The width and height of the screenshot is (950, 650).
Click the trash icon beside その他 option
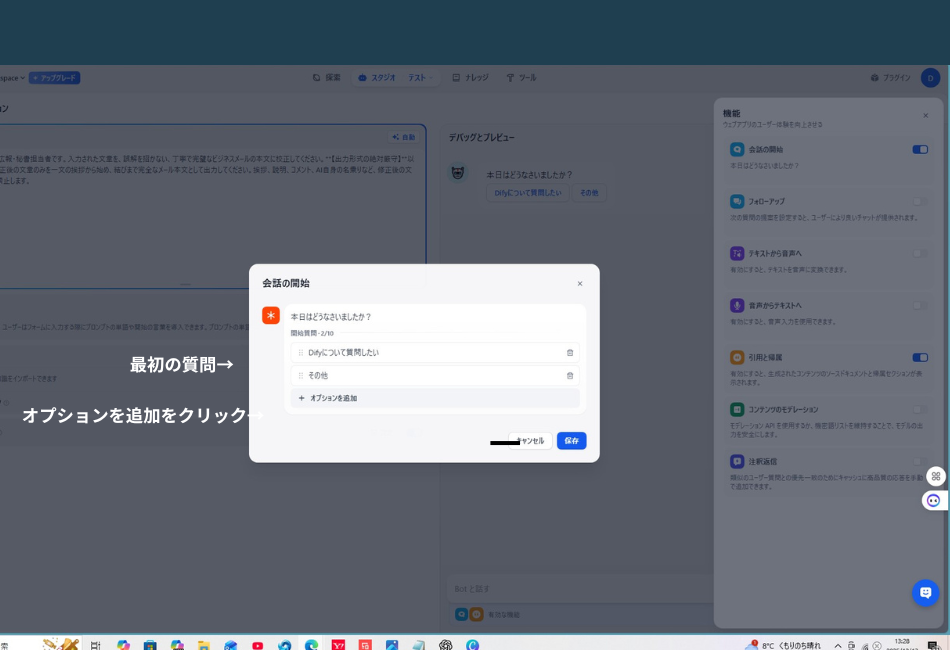click(569, 375)
